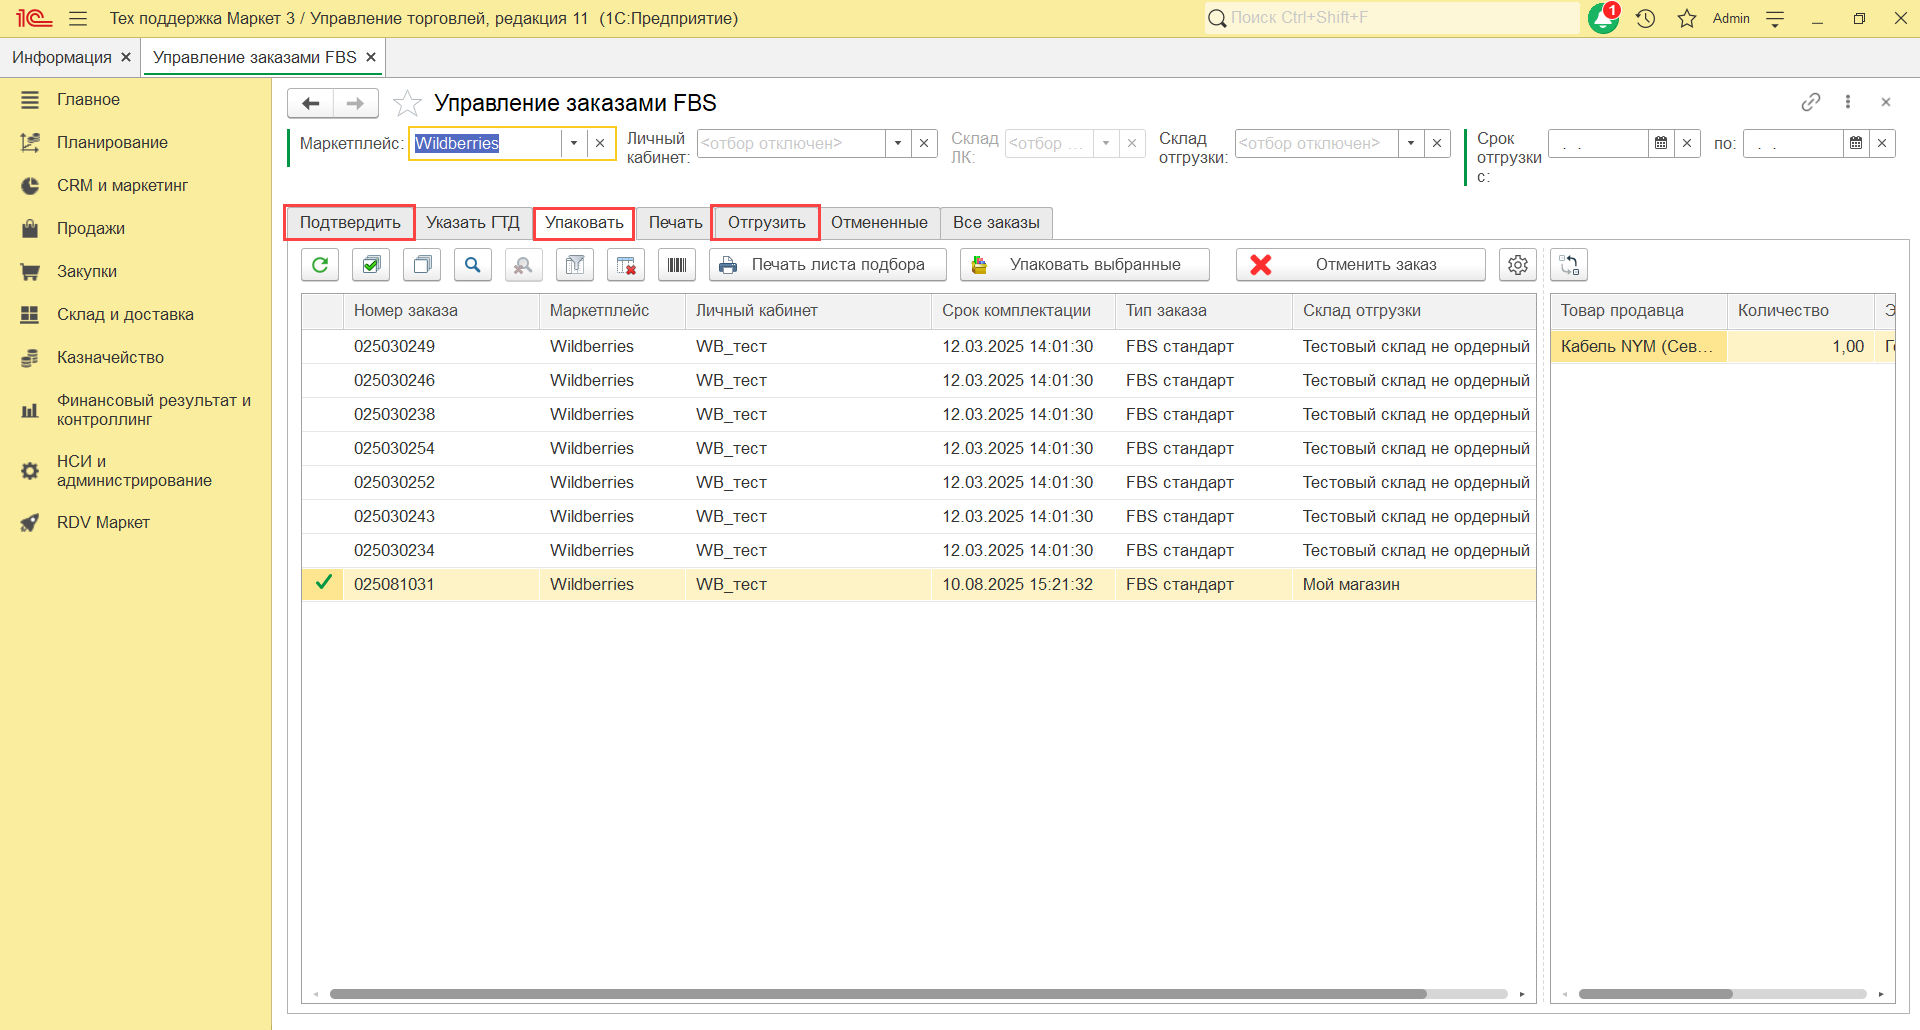
Task: Click the Отменить заказ button
Action: (x=1361, y=265)
